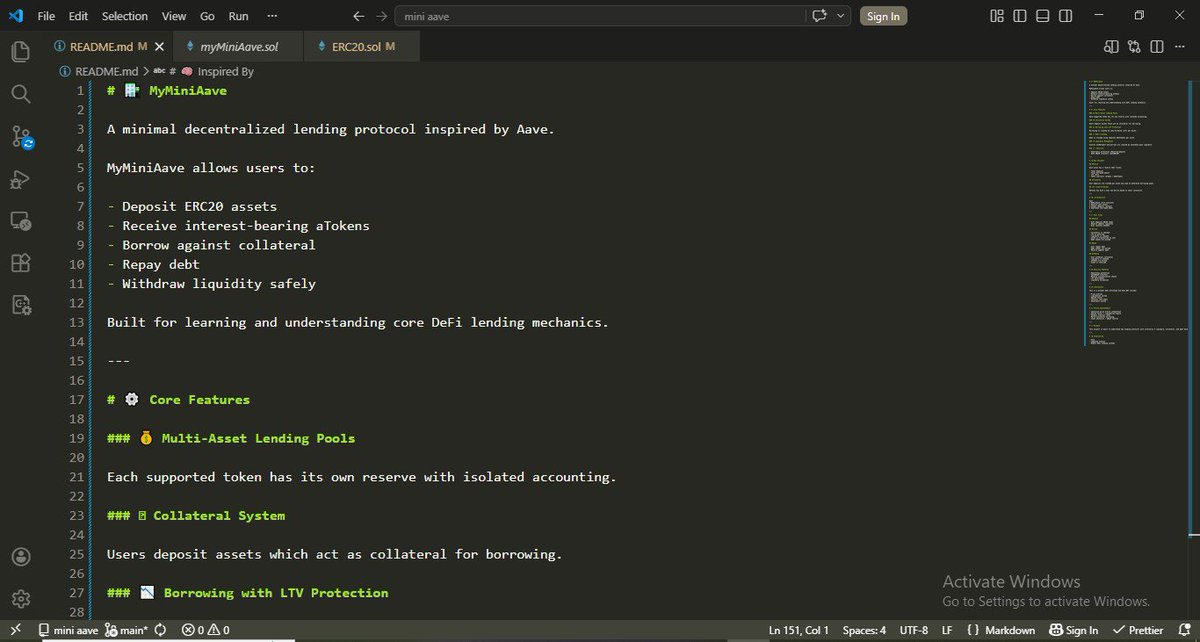Open the Manage gear icon
This screenshot has width=1200, height=642.
[x=21, y=598]
